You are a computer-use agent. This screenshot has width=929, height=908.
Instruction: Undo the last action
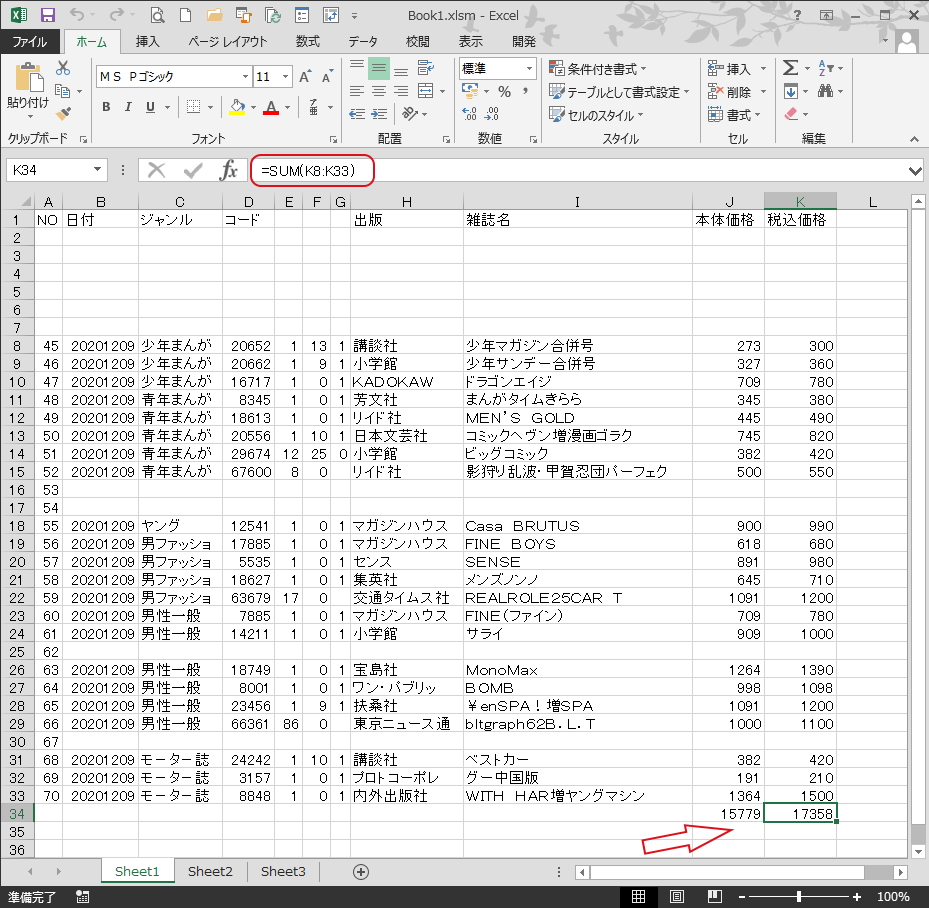[77, 15]
